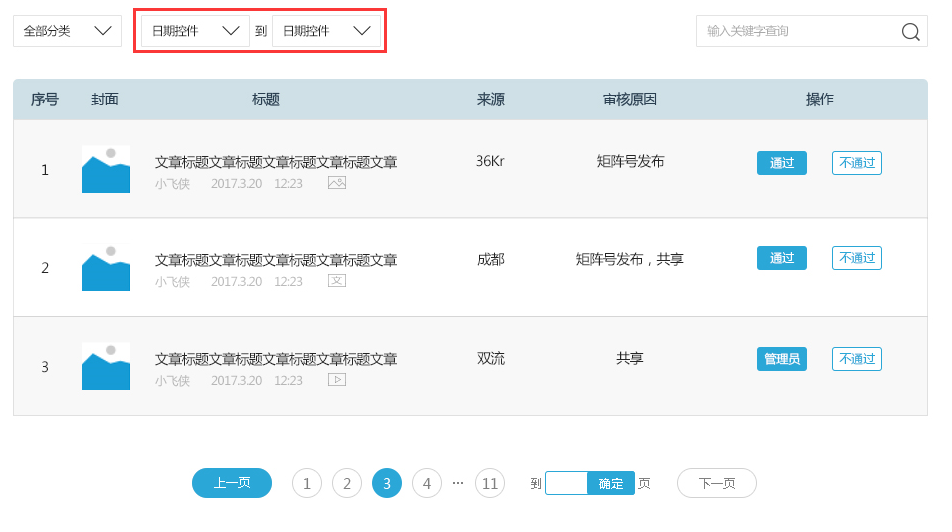Open the end date 日期控件 dropdown
This screenshot has height=532, width=952.
326,31
